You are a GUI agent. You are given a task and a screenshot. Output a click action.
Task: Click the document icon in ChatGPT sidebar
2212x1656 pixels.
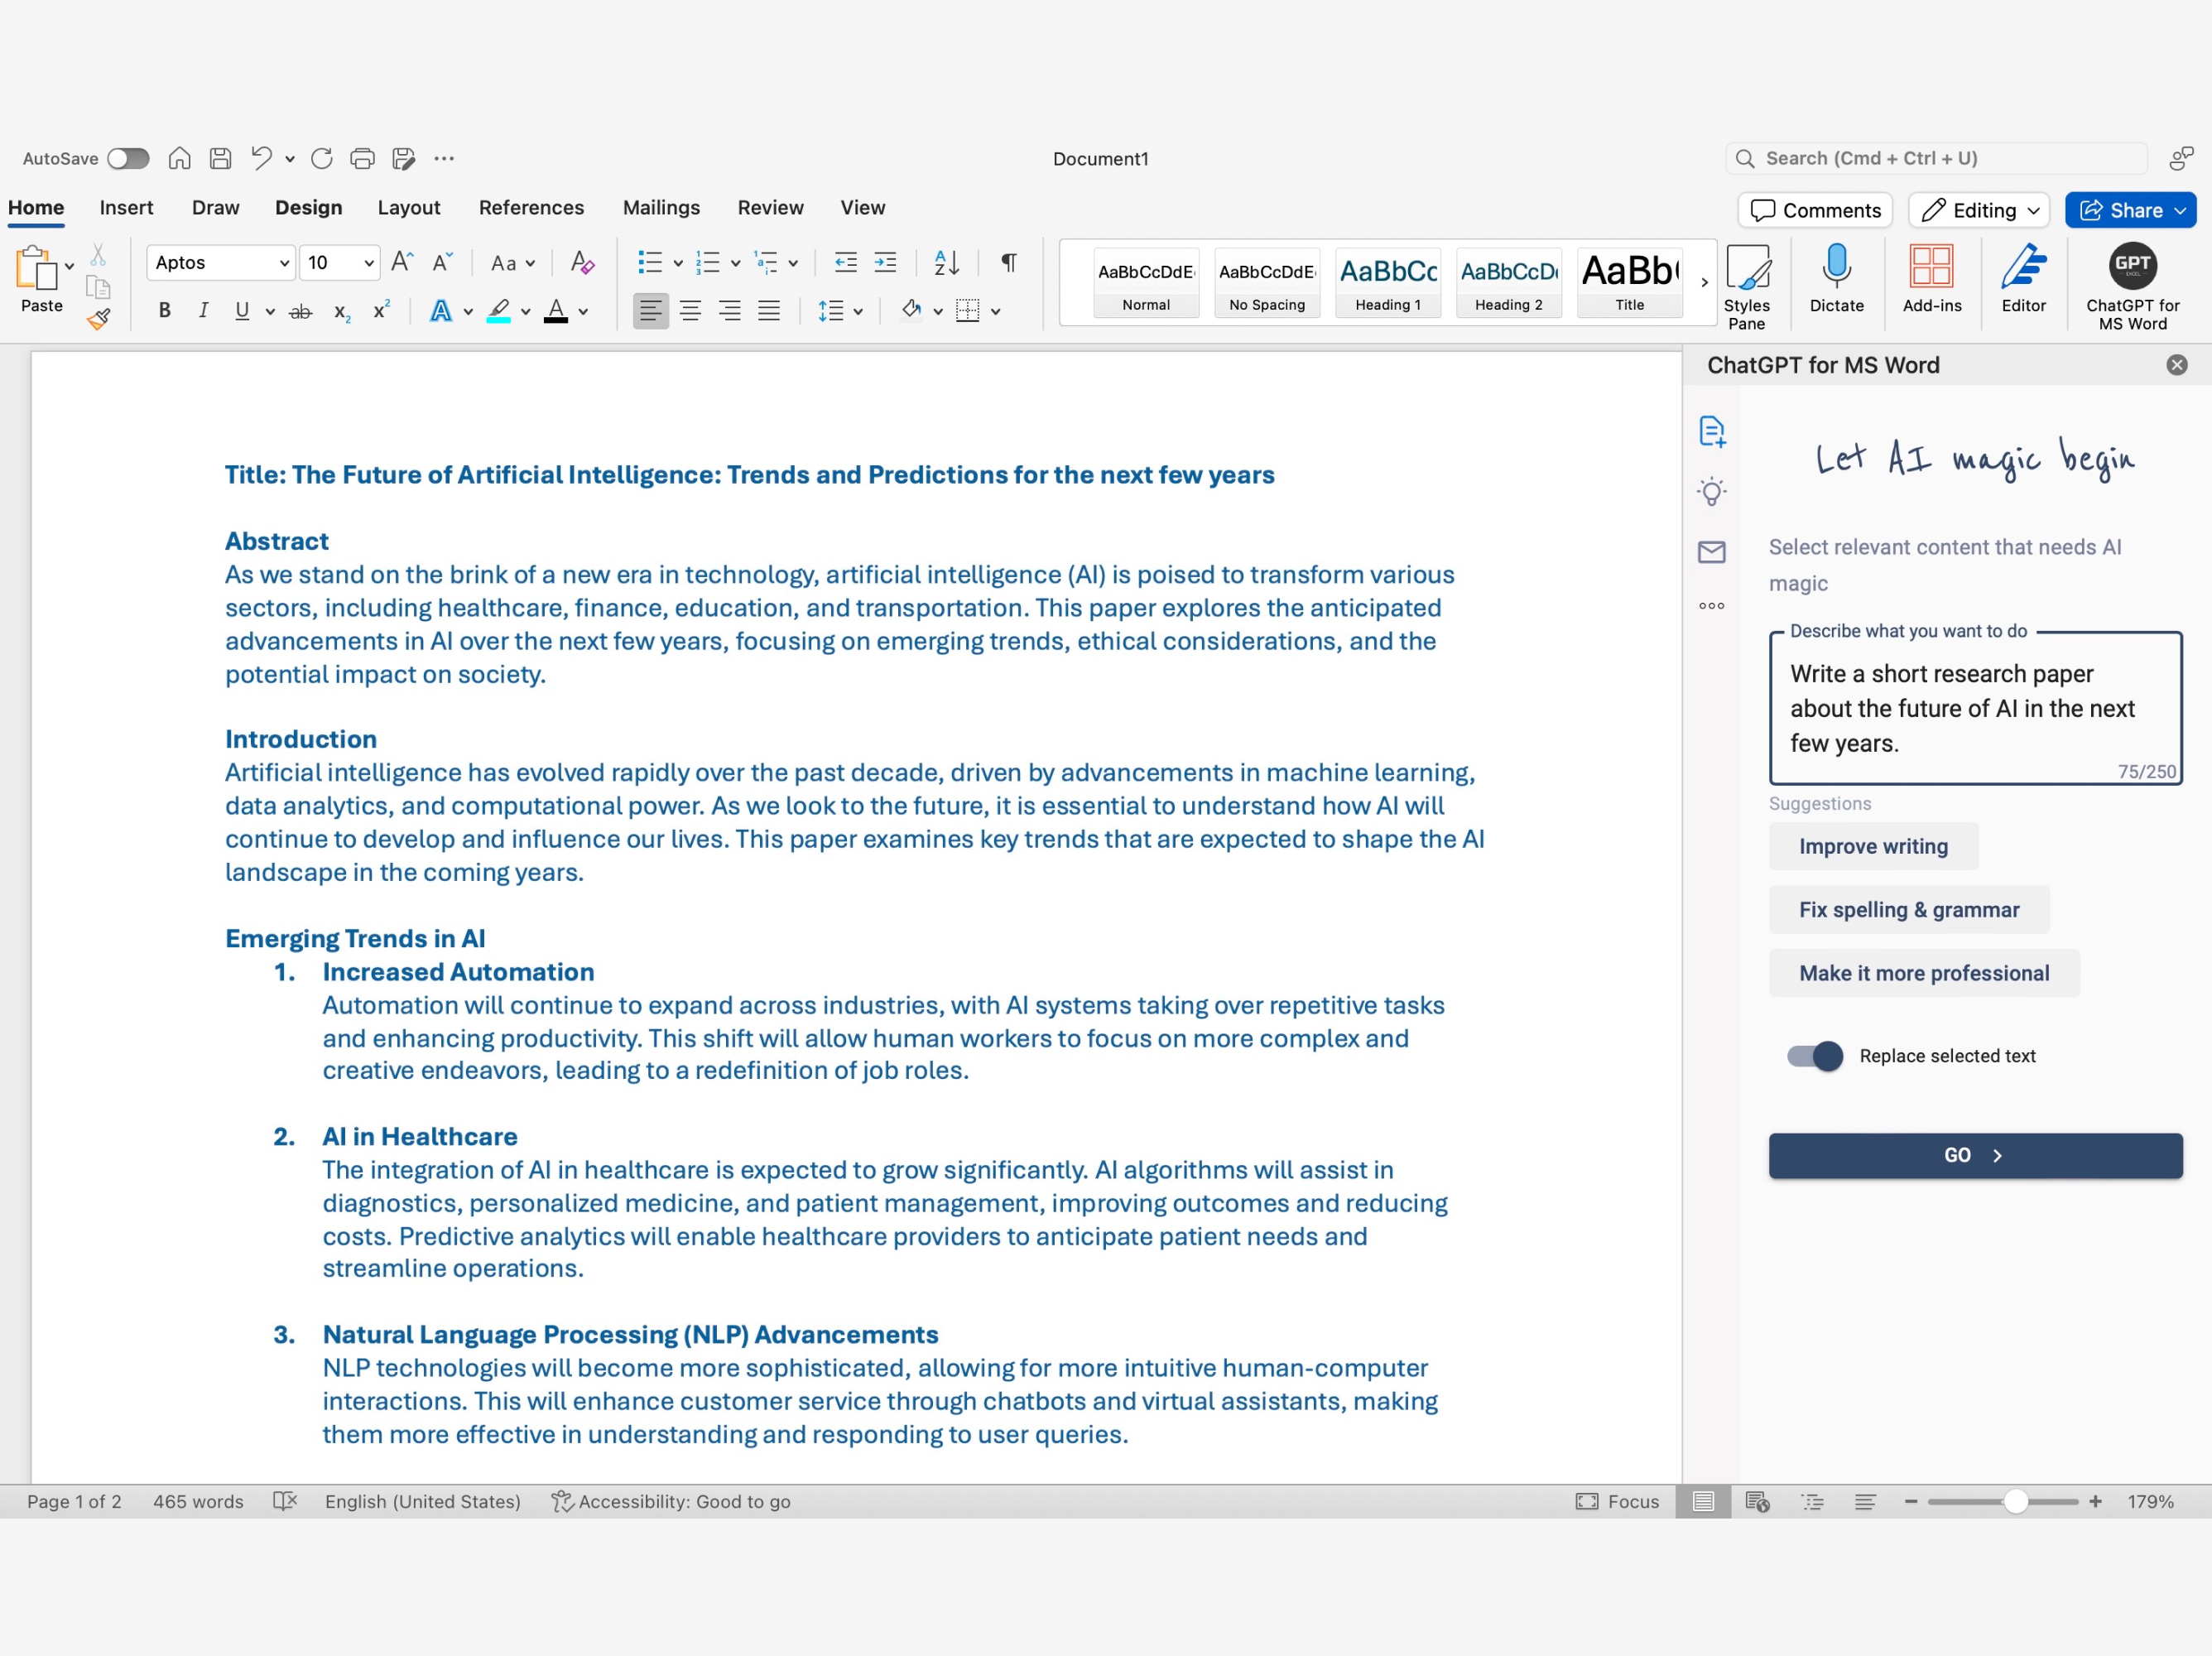pyautogui.click(x=1712, y=431)
